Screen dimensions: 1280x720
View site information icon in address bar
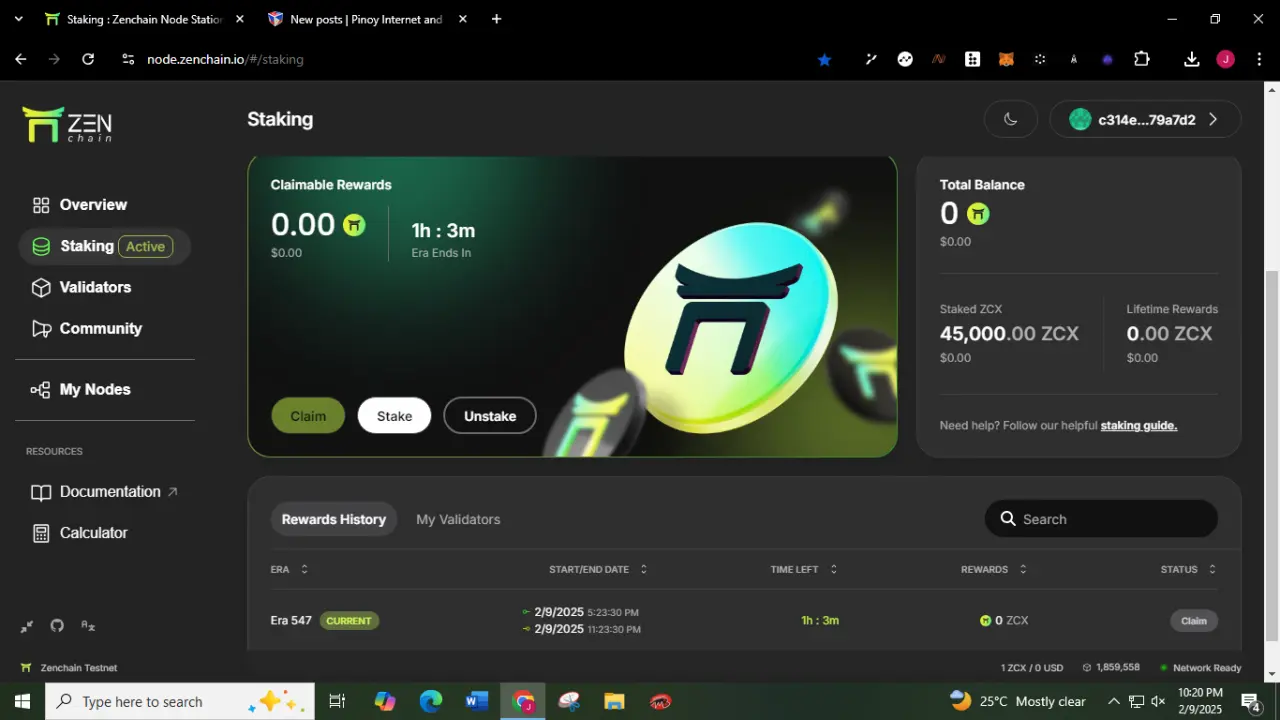[127, 59]
